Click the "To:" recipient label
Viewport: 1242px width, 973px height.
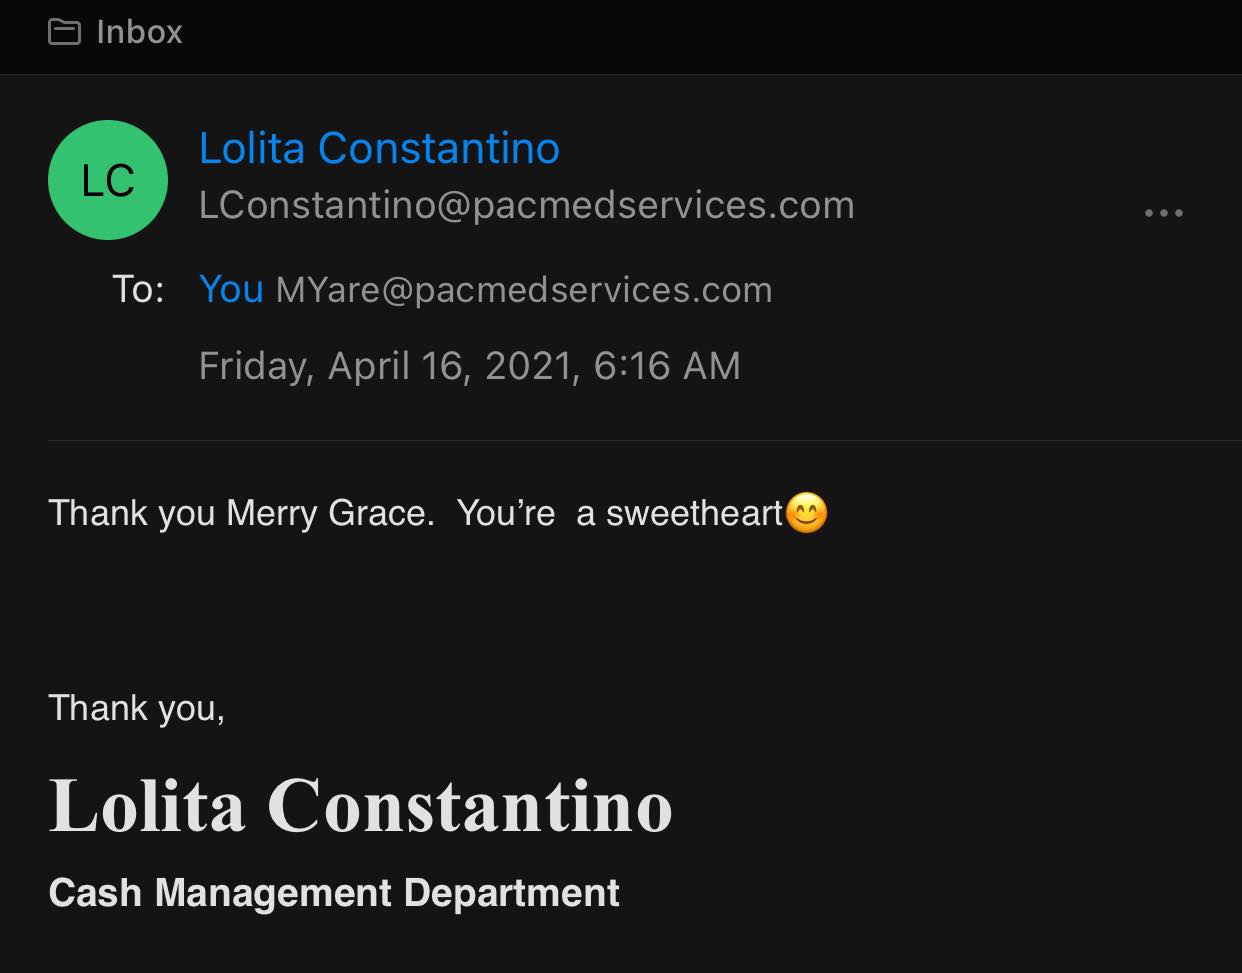138,289
